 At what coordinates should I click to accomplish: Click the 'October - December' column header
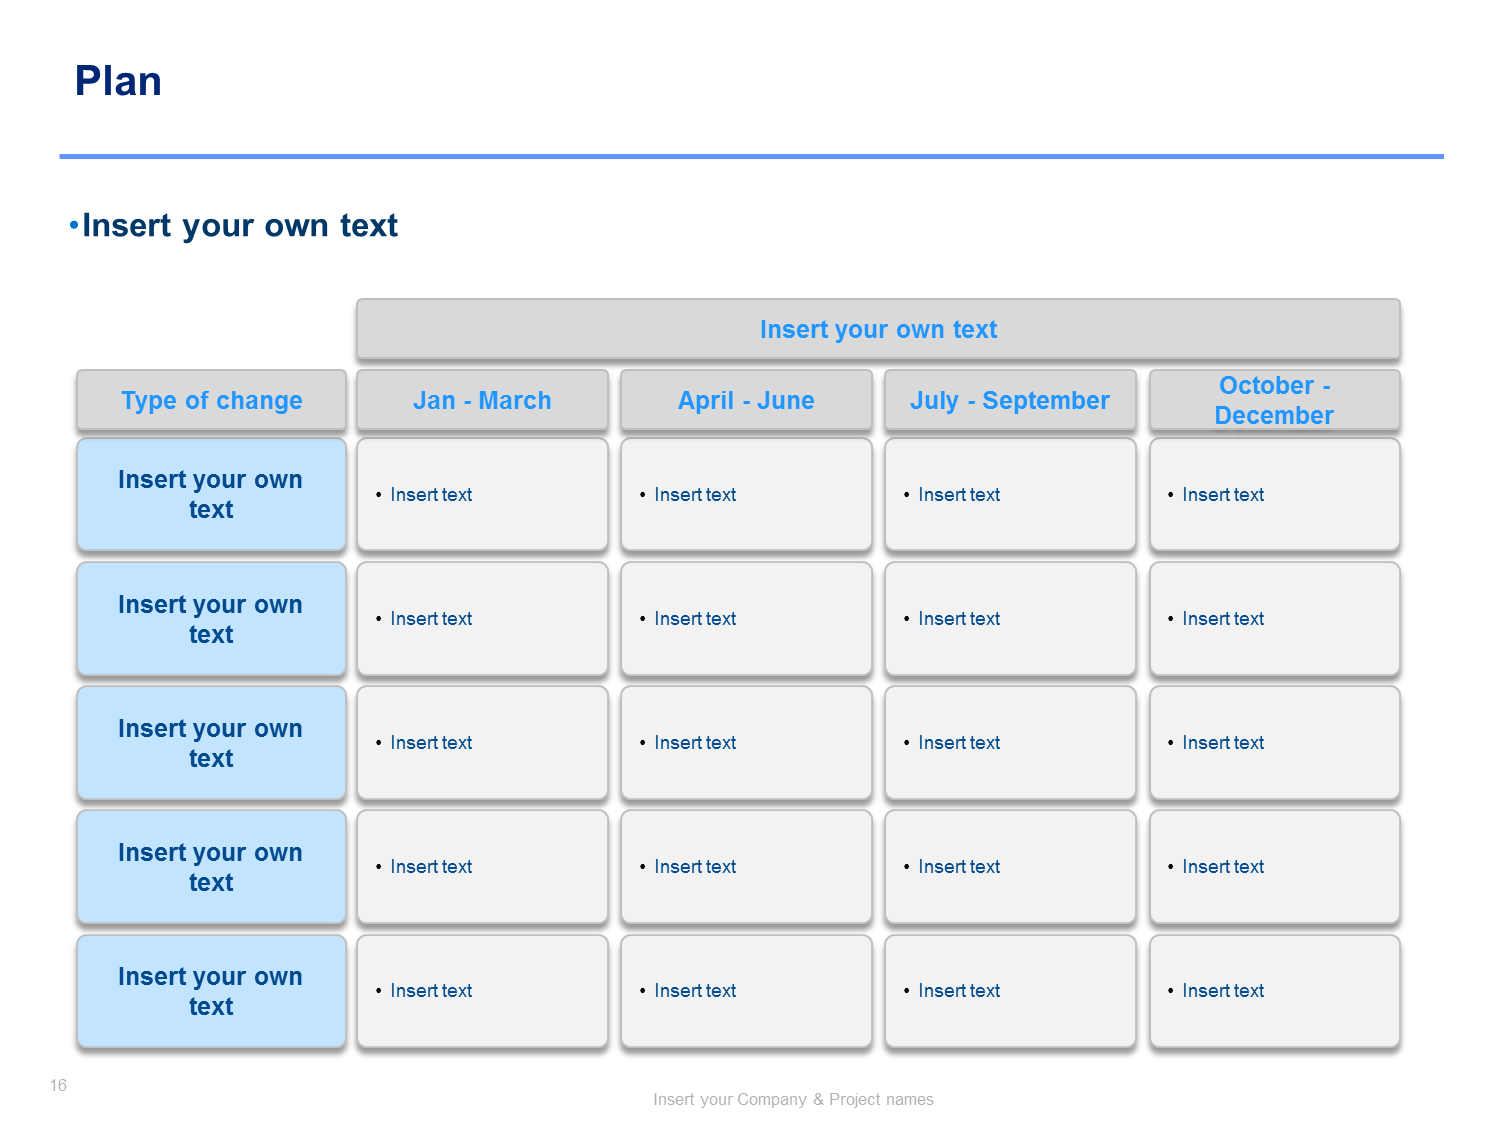(1275, 400)
